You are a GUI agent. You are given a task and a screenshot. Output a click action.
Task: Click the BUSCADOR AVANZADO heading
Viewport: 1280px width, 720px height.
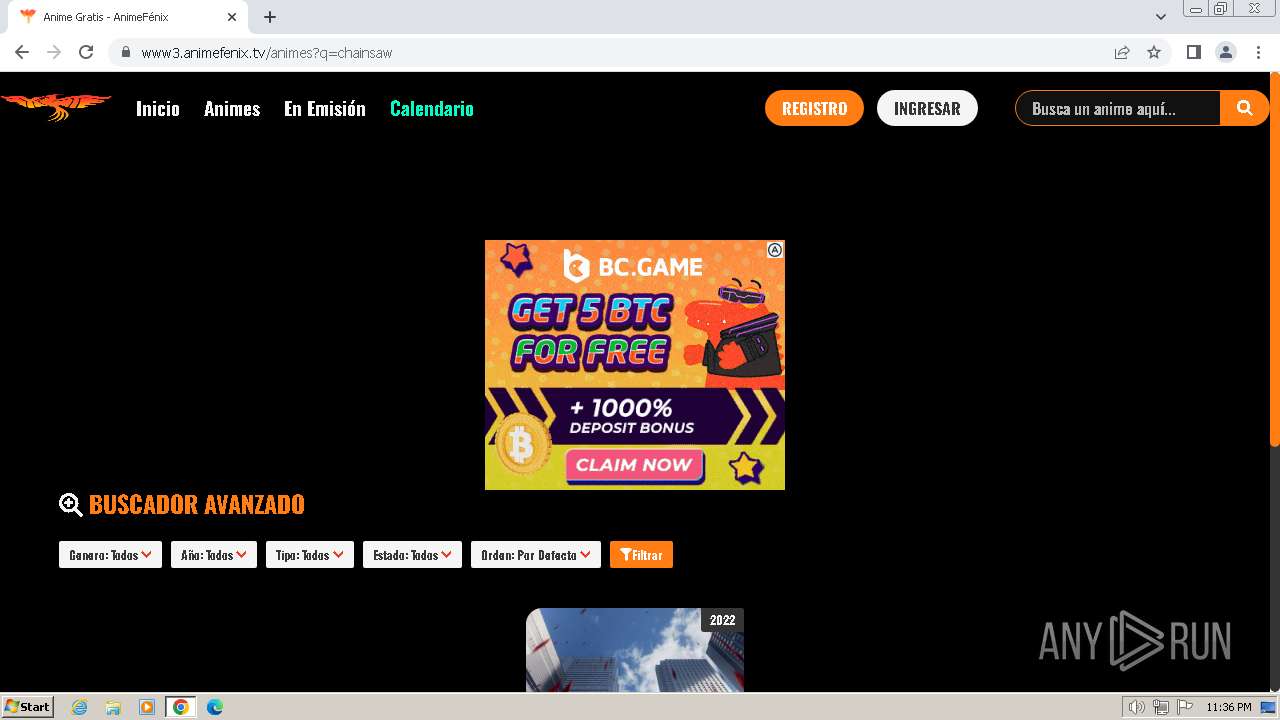click(x=197, y=505)
